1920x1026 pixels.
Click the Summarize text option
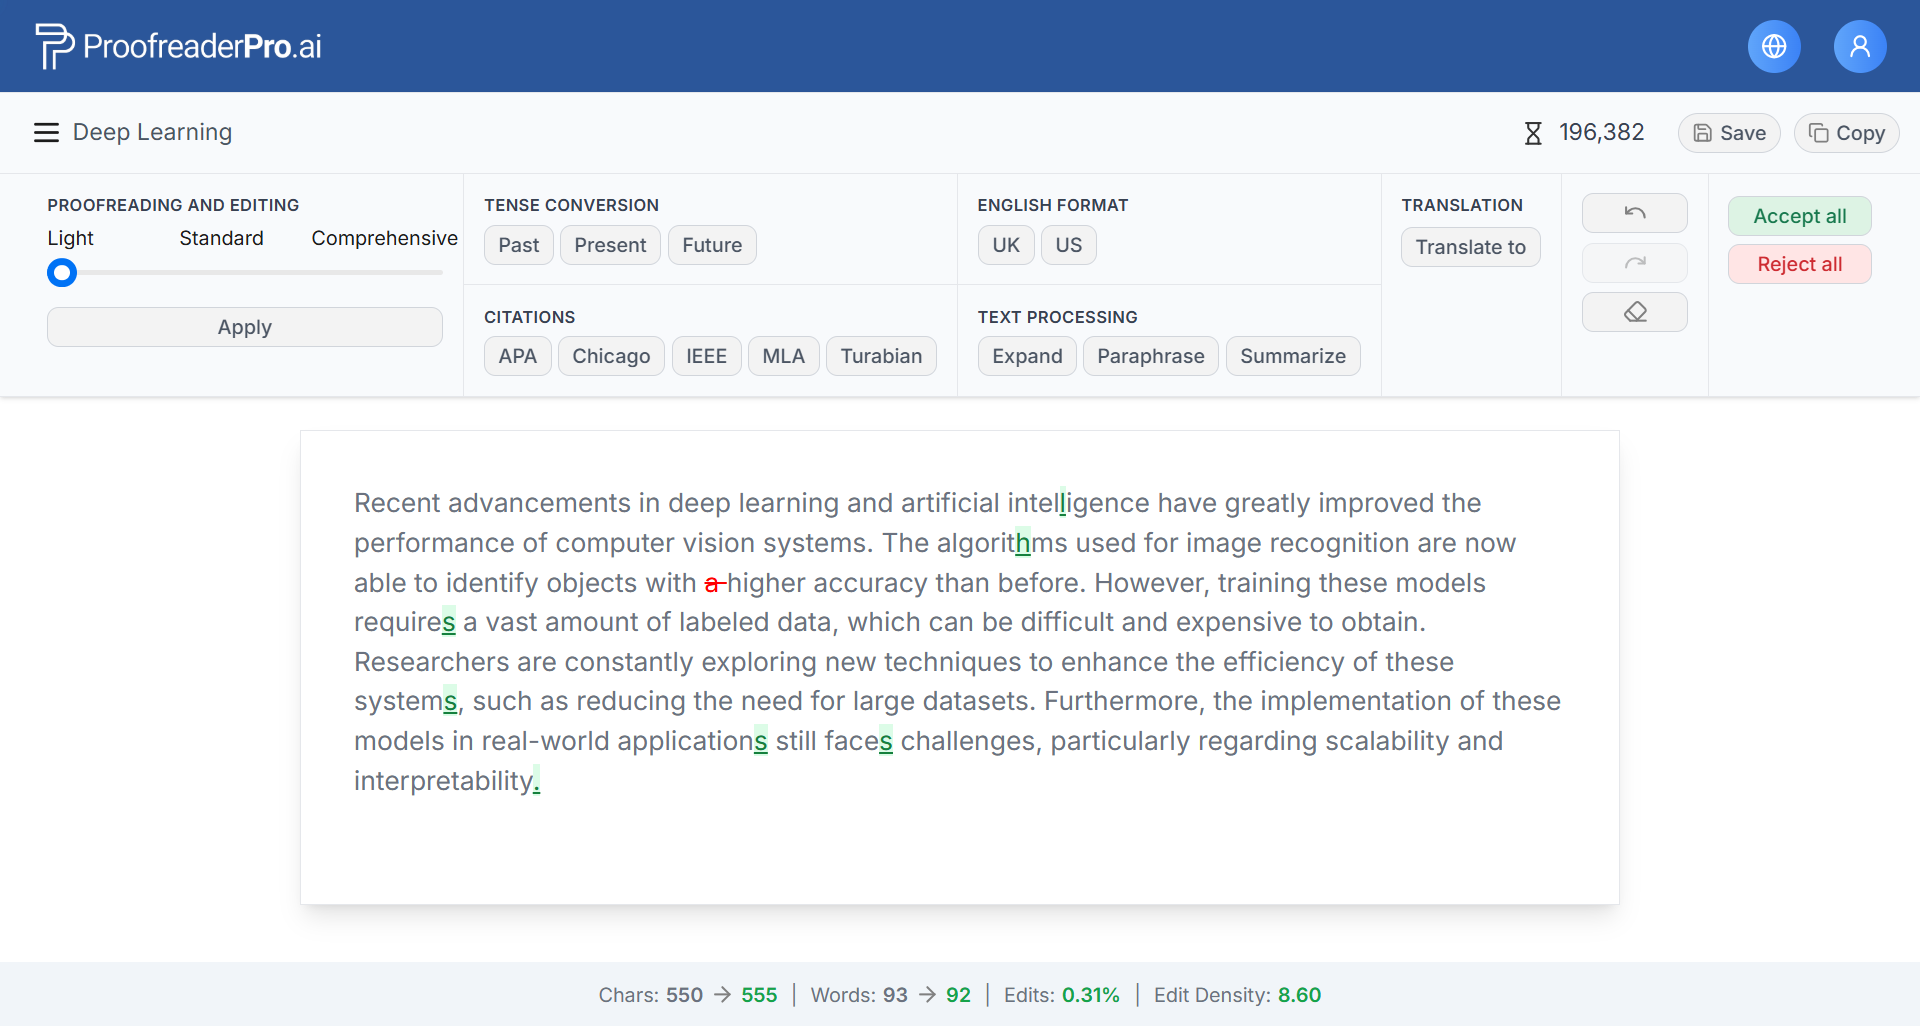[1292, 356]
